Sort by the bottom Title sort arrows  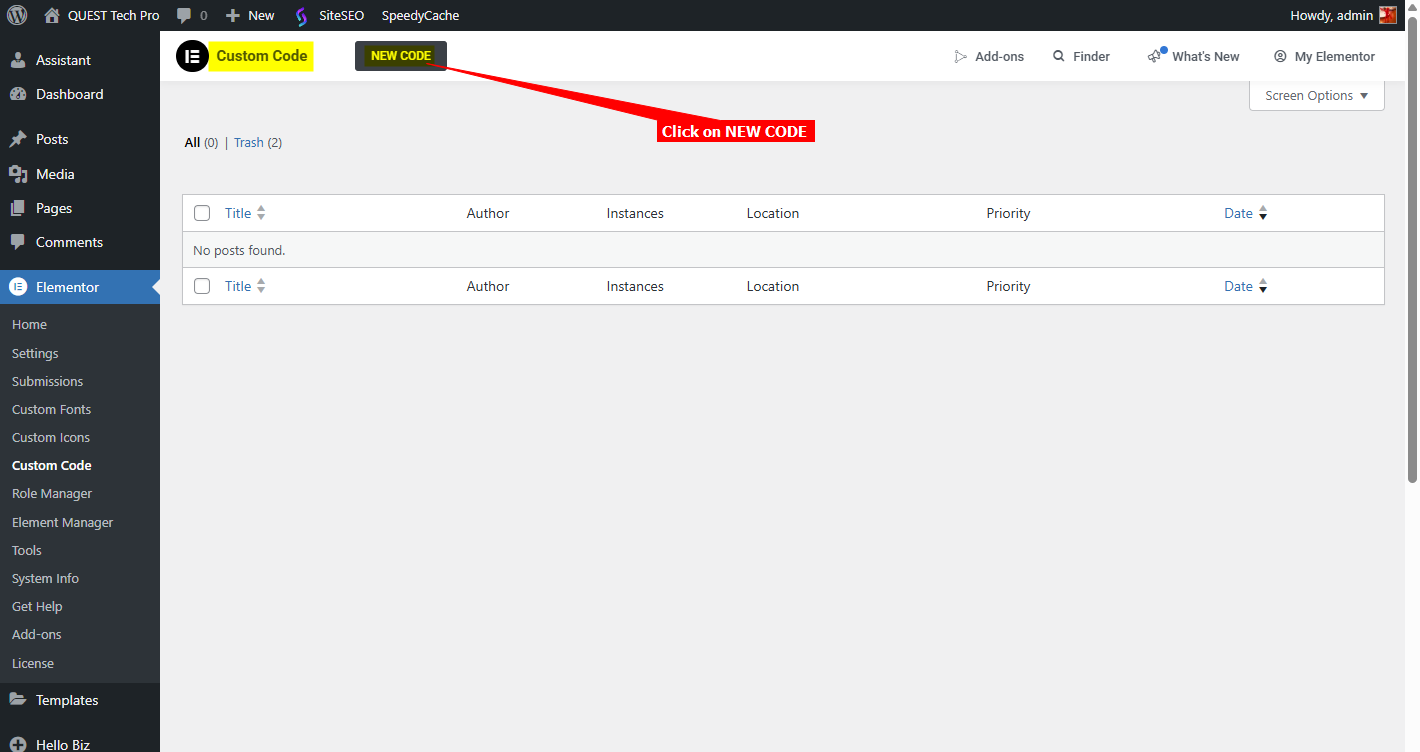click(261, 286)
